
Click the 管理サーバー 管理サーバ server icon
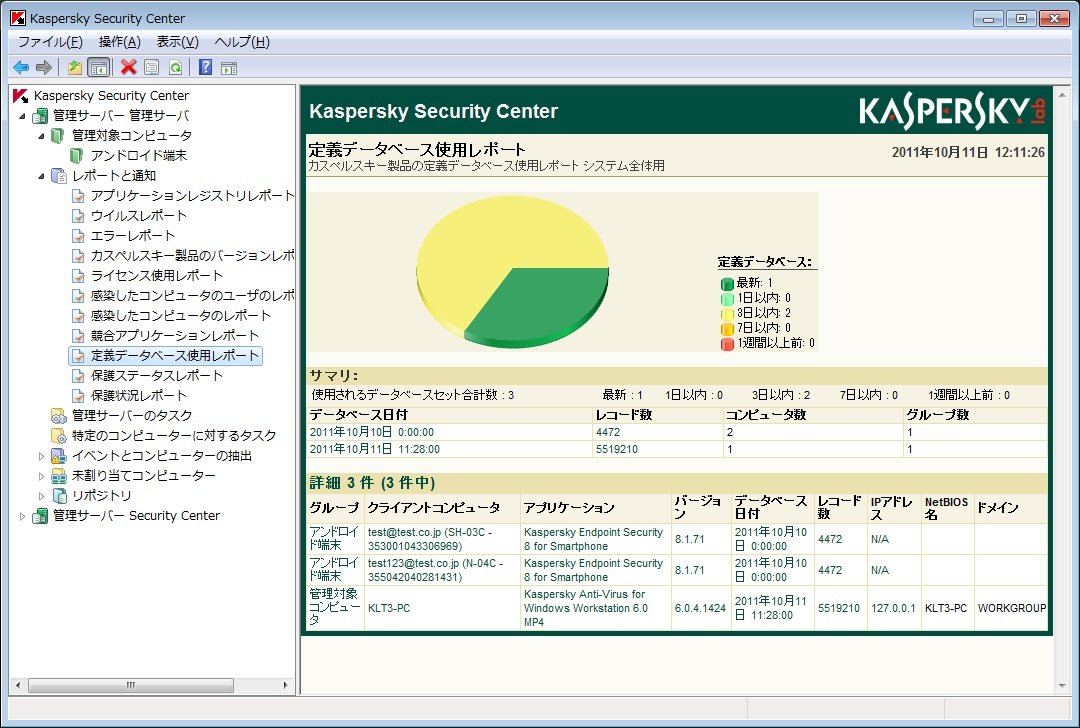(x=41, y=116)
